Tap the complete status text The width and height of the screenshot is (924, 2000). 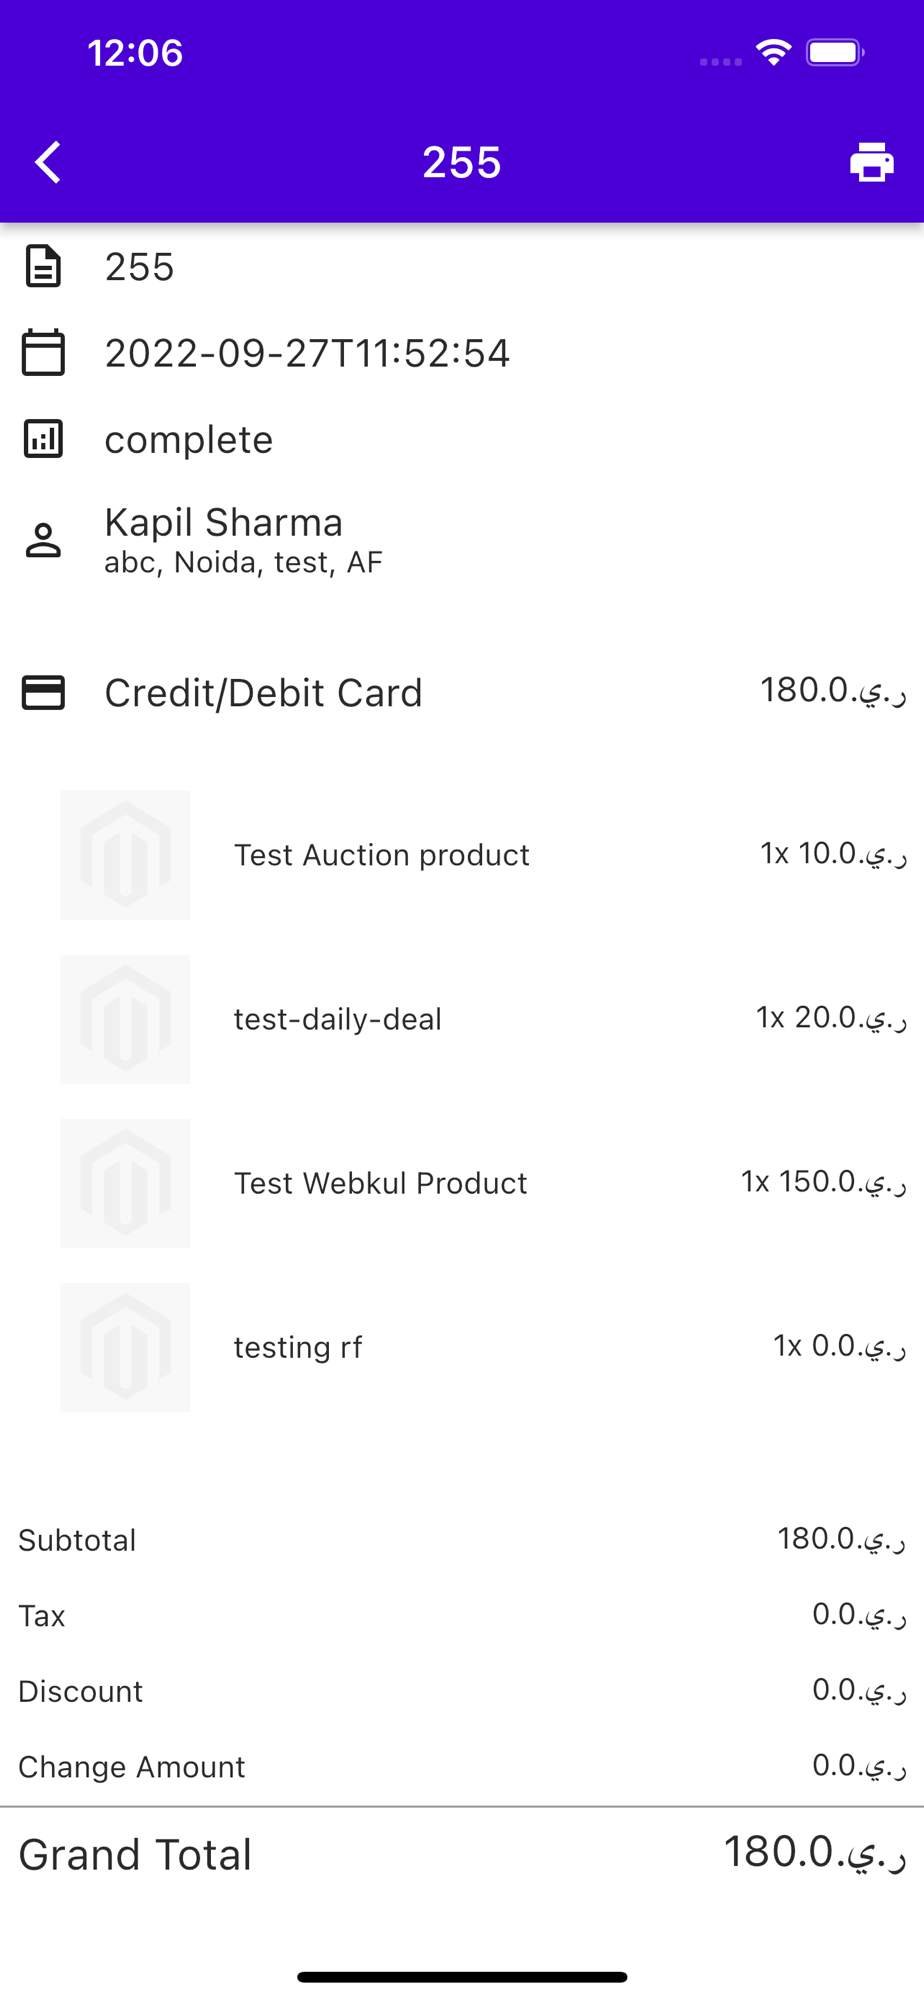click(x=189, y=440)
